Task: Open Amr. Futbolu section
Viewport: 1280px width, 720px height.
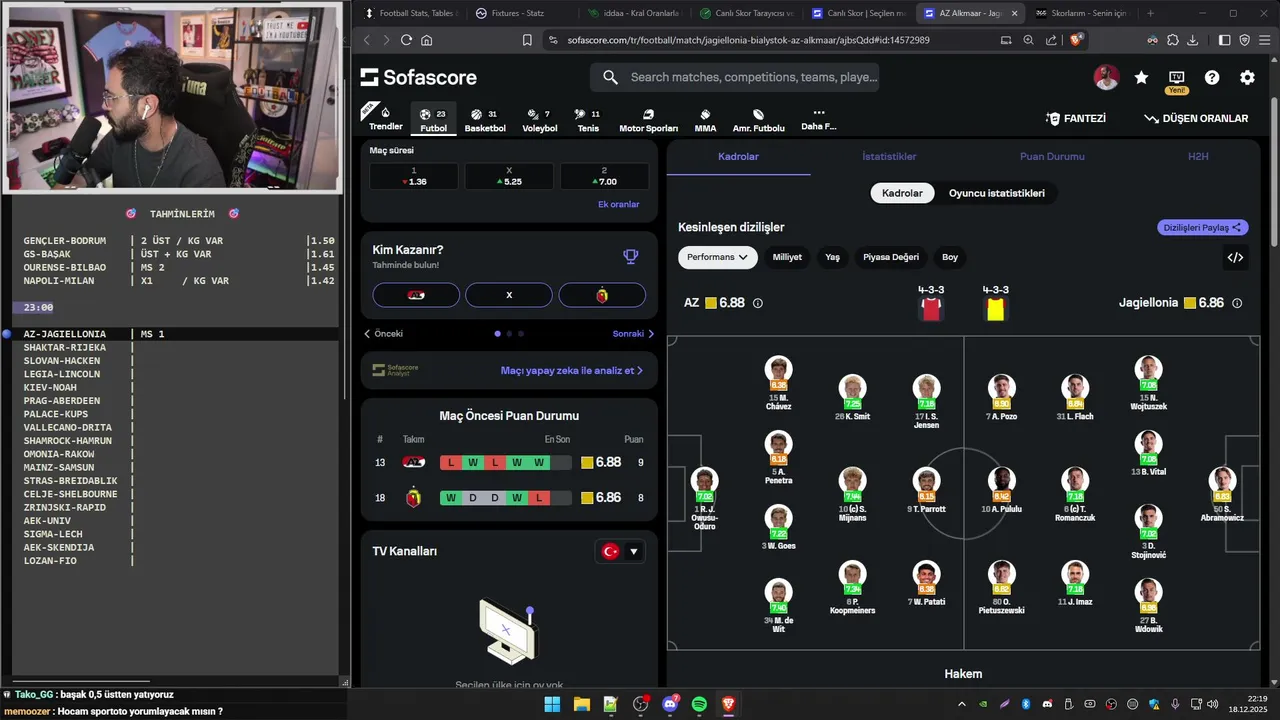Action: 758,120
